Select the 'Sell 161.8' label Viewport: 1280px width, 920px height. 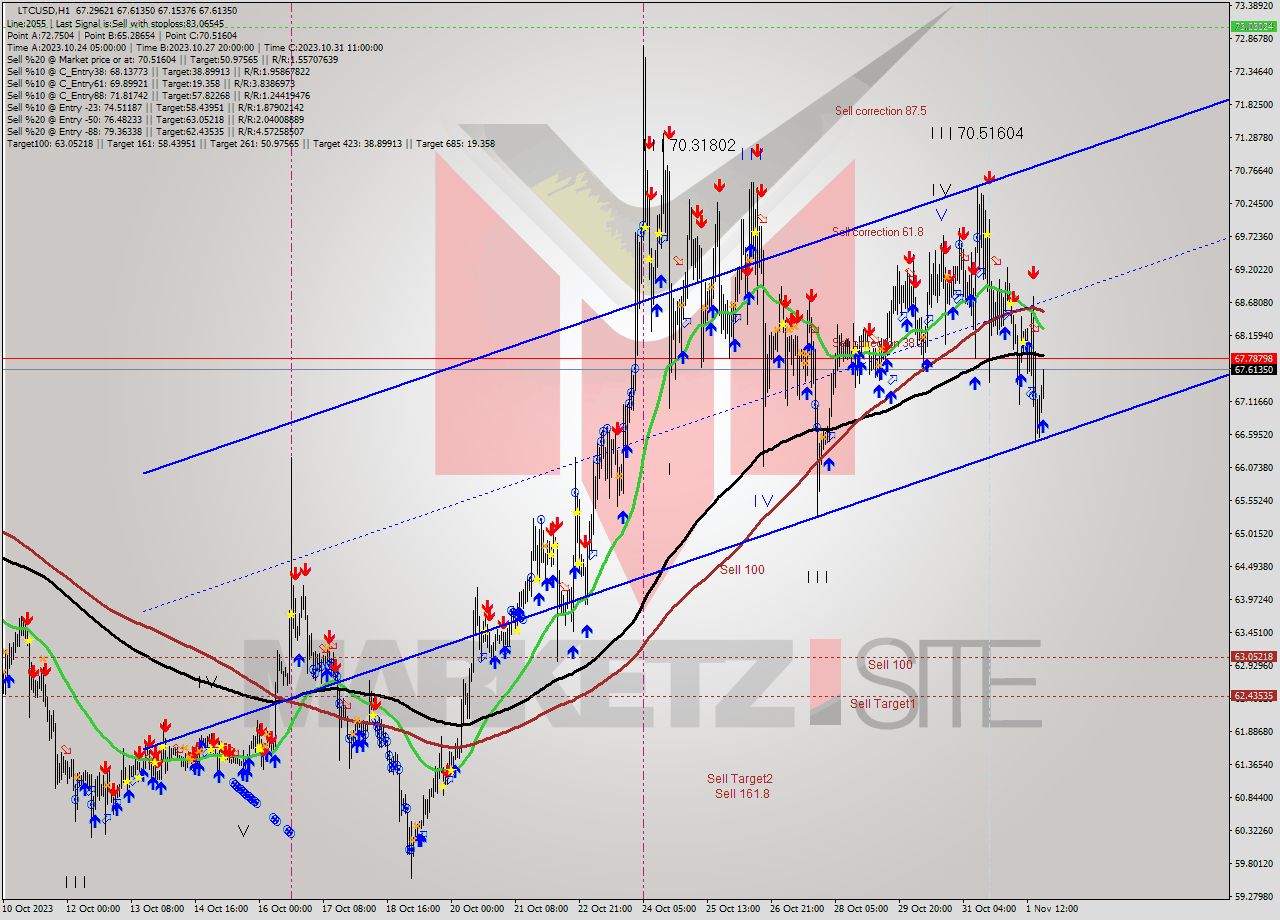coord(742,794)
